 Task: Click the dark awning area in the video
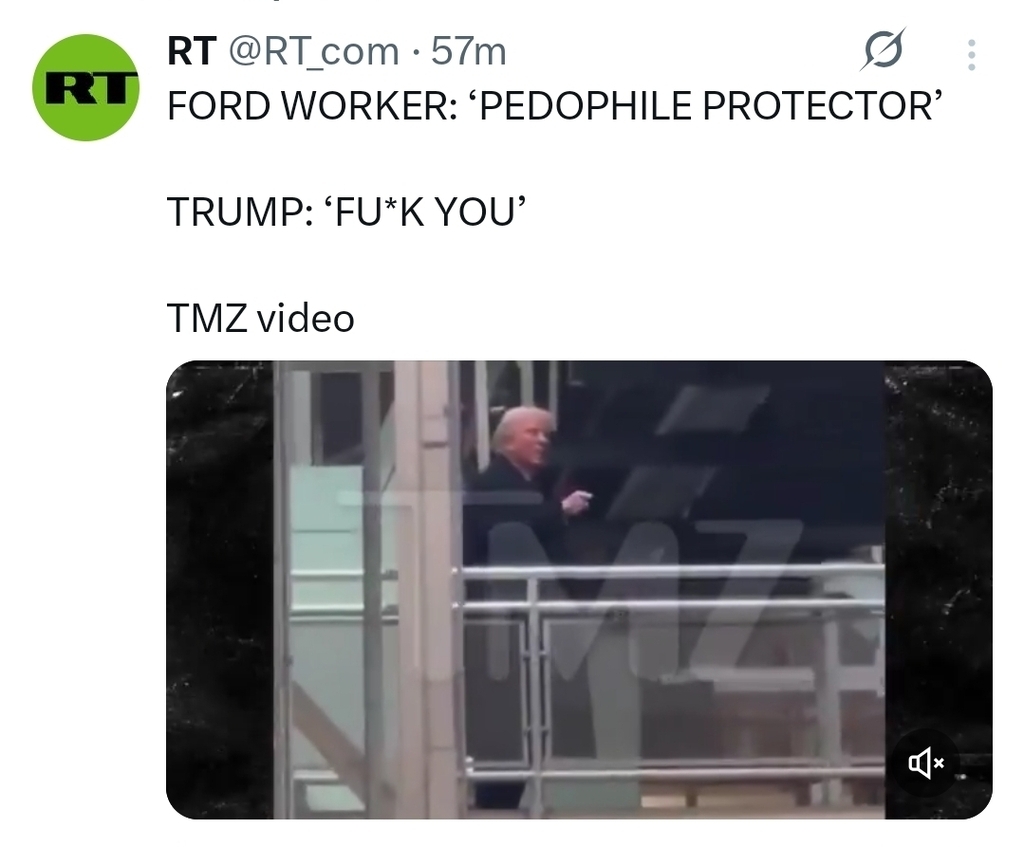[718, 457]
